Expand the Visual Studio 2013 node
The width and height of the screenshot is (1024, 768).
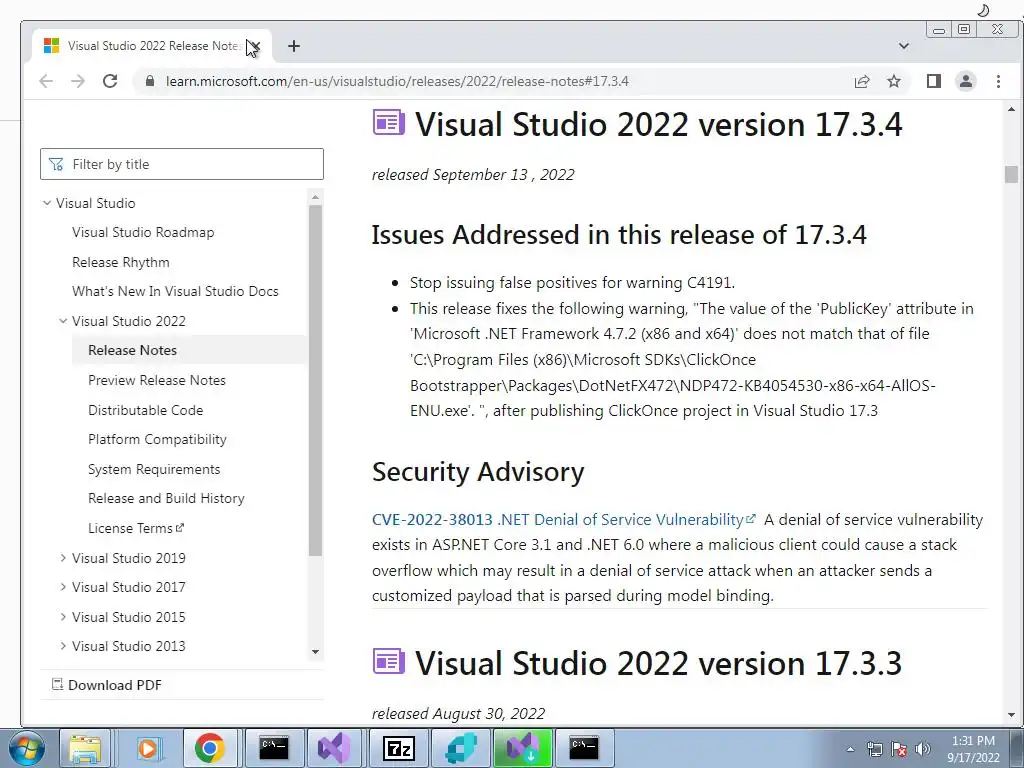coord(63,646)
